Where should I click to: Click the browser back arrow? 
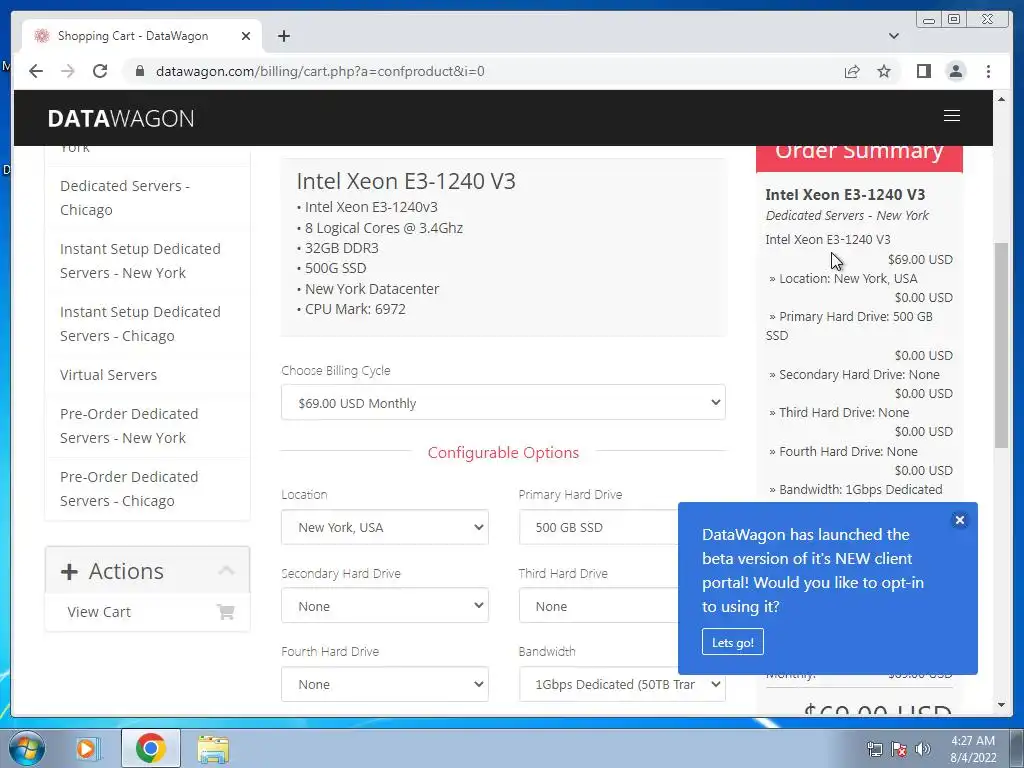pyautogui.click(x=36, y=71)
